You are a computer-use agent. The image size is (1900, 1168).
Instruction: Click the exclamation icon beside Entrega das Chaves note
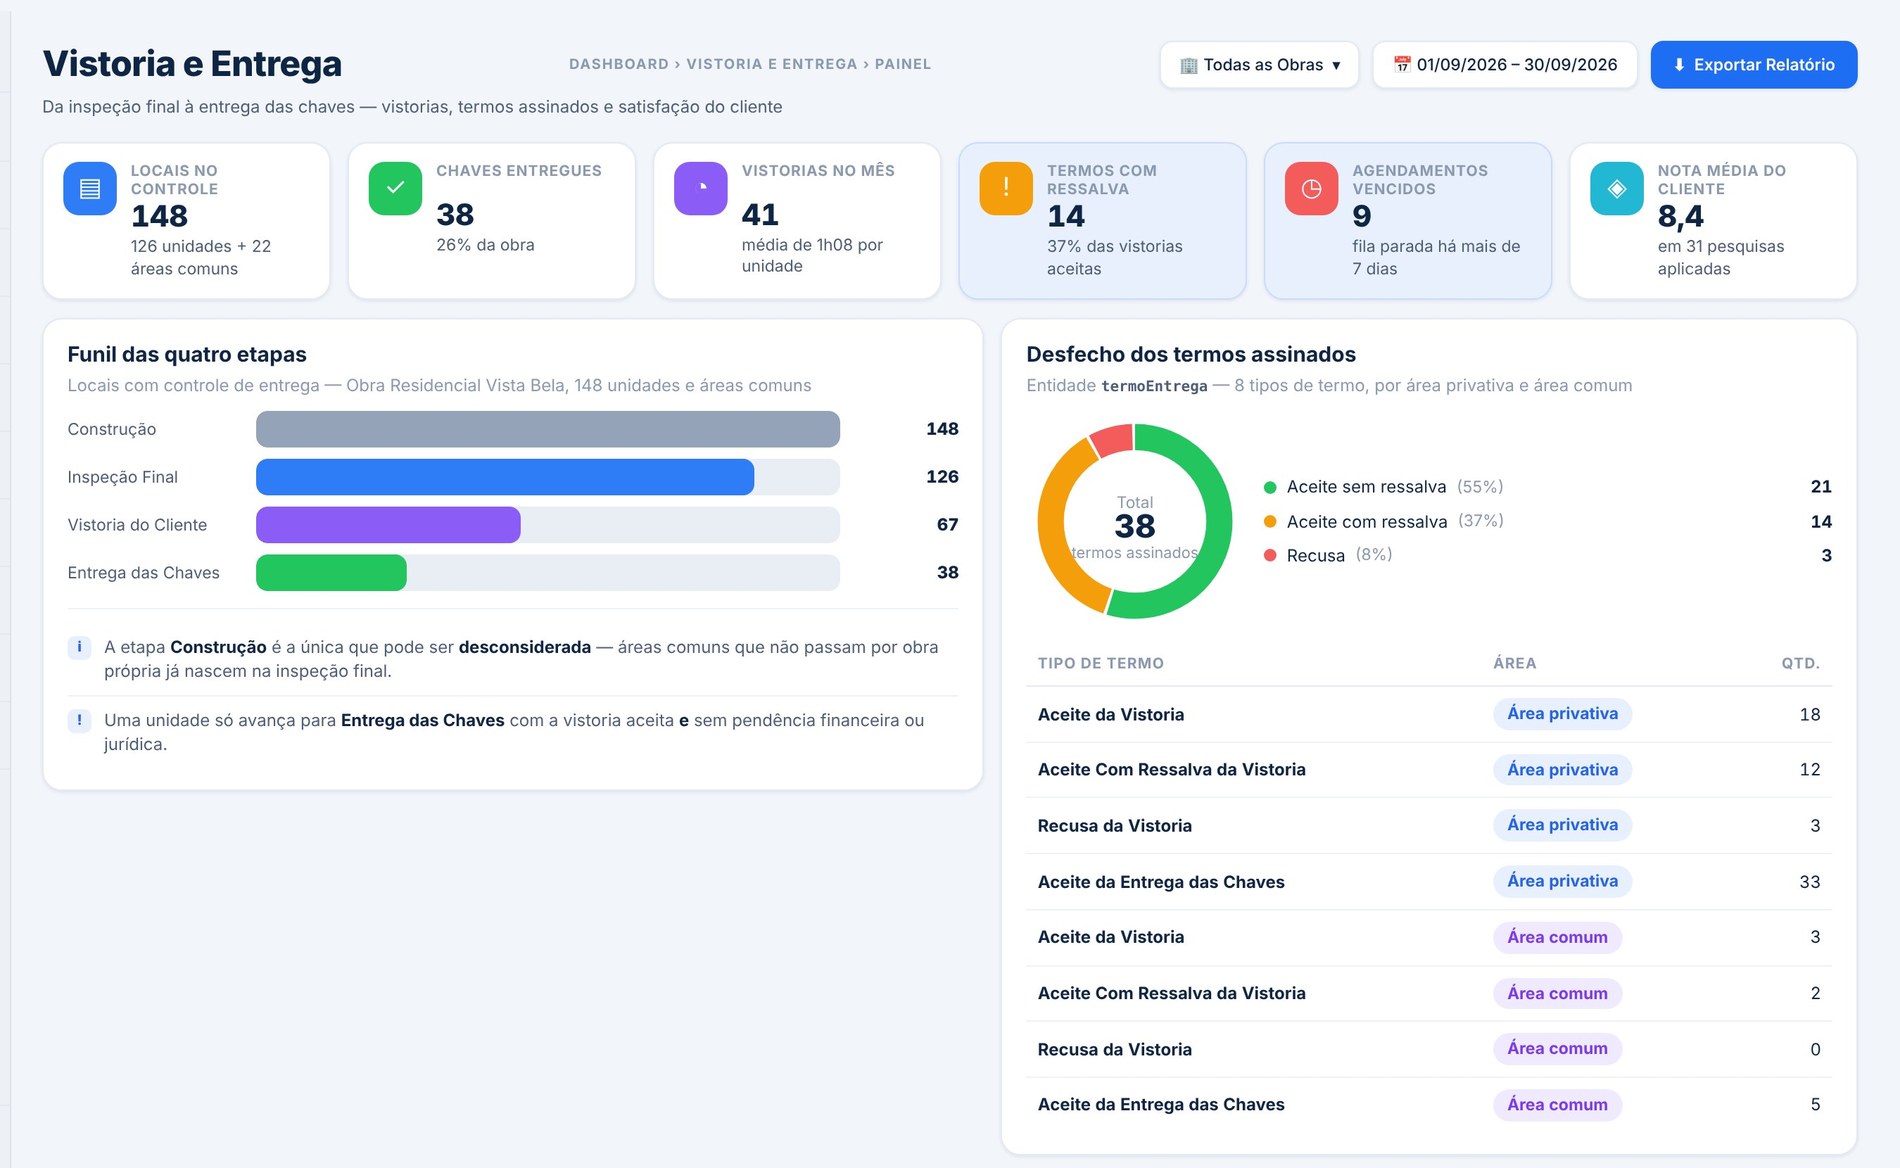coord(79,720)
